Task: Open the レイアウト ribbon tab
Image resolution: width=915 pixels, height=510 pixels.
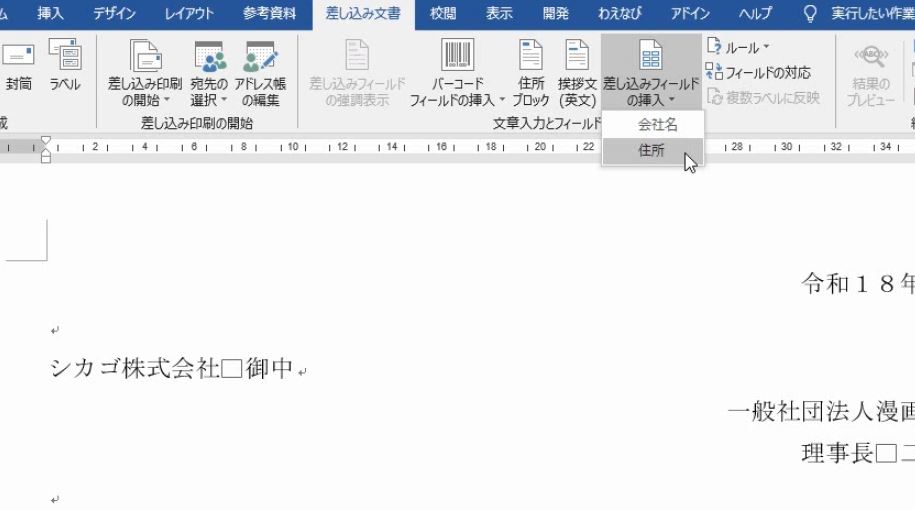Action: [188, 13]
